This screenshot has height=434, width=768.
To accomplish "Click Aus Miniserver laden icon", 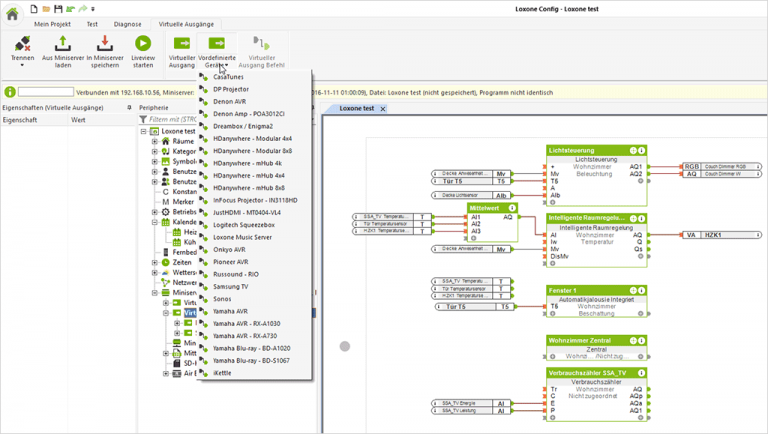I will (62, 43).
